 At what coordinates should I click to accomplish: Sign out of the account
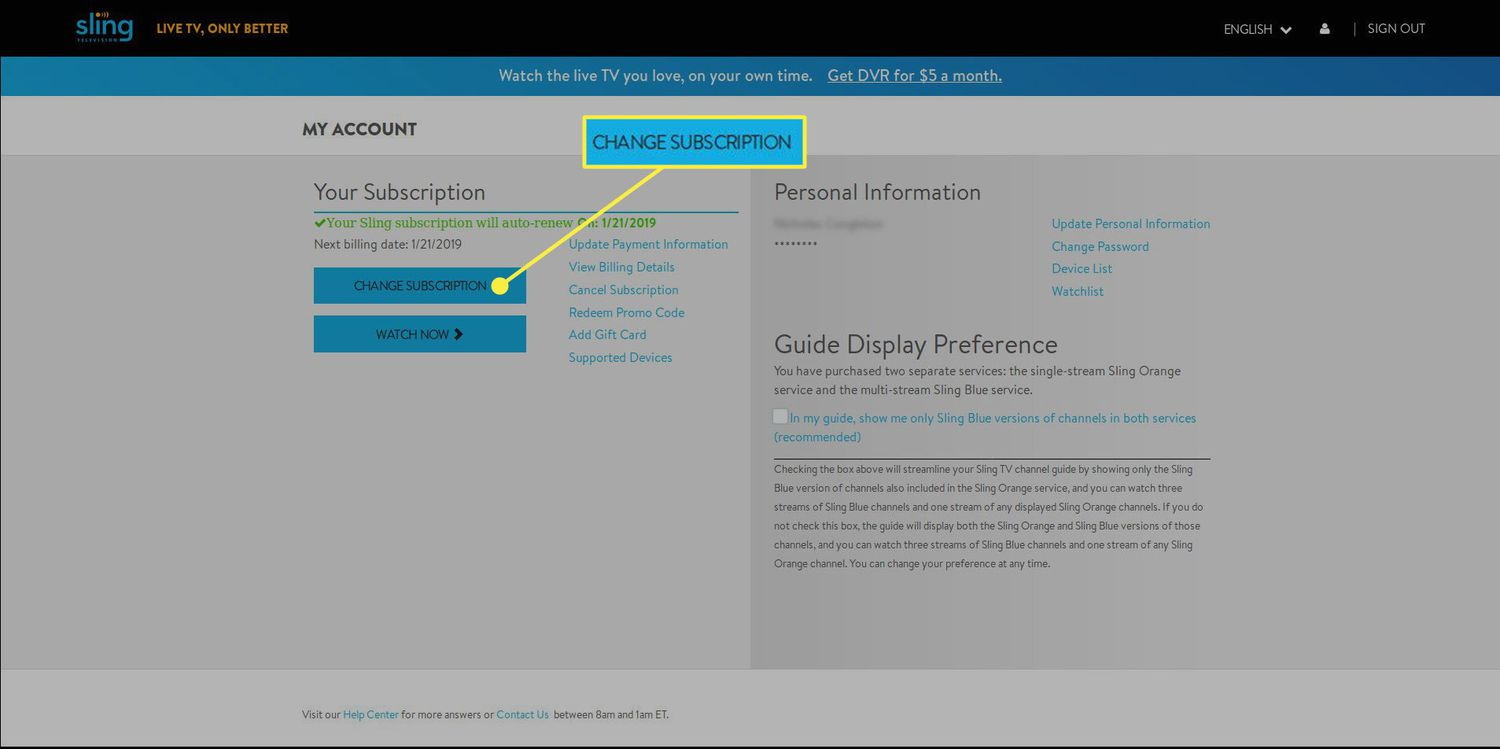(x=1396, y=28)
